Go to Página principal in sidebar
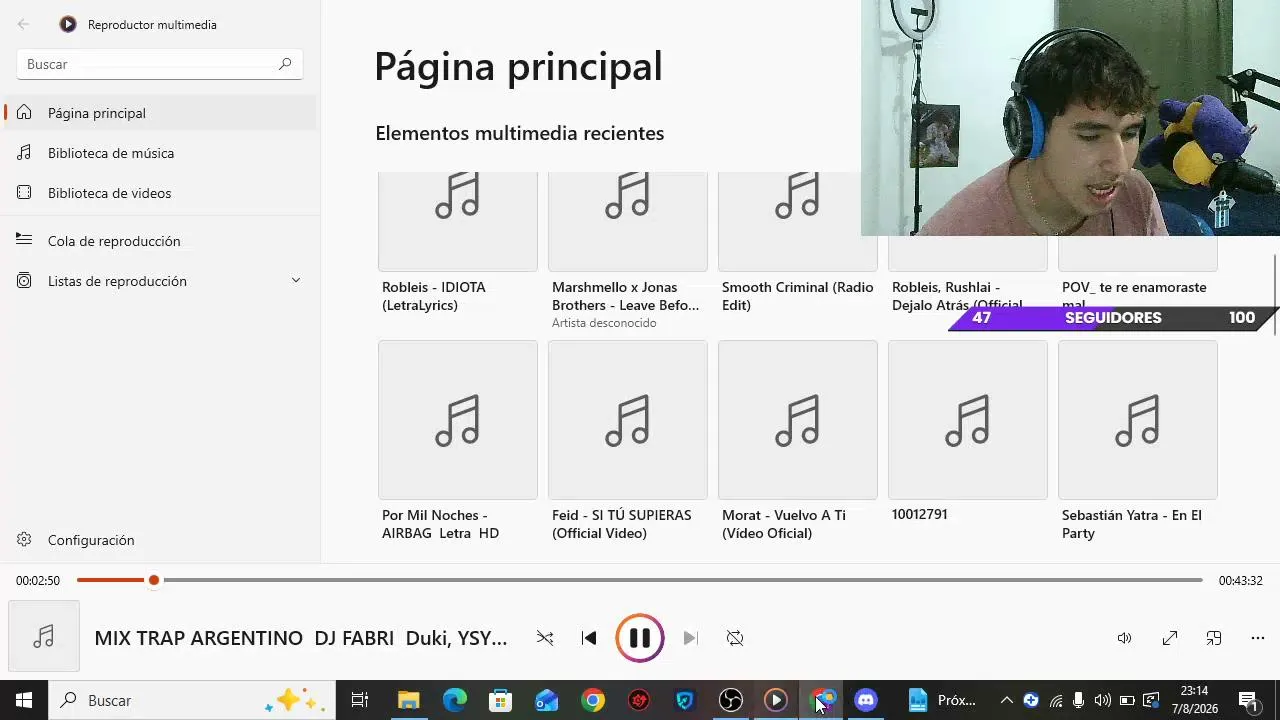This screenshot has width=1280, height=720. [160, 113]
